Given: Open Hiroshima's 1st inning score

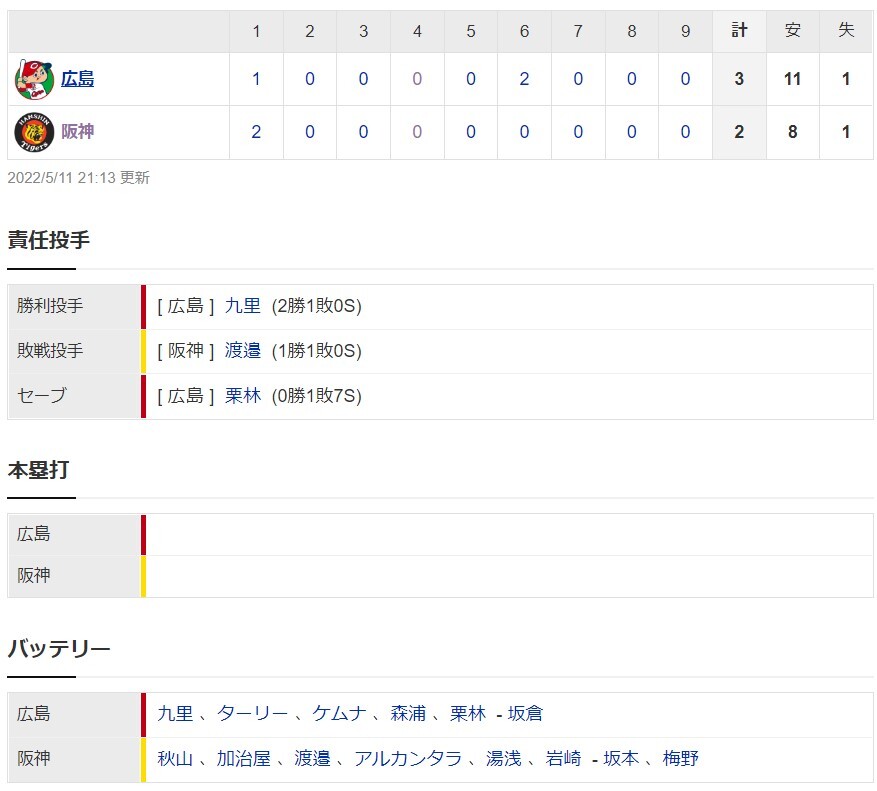Looking at the screenshot, I should coord(256,79).
